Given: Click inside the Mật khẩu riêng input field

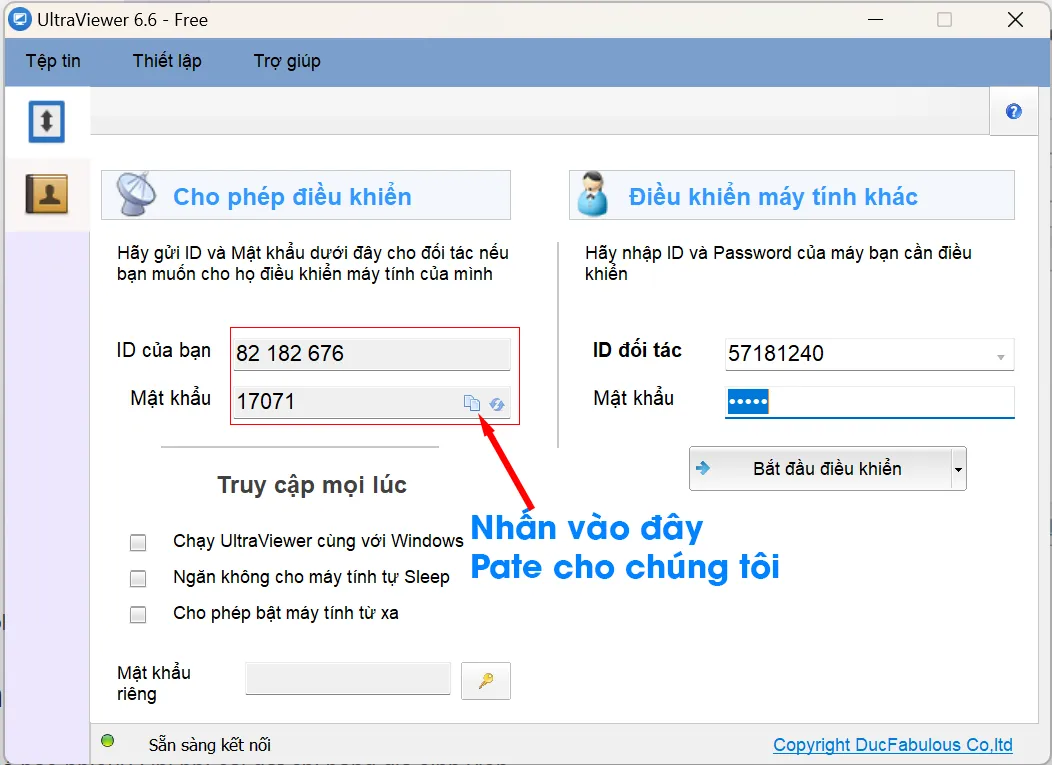Looking at the screenshot, I should [348, 678].
